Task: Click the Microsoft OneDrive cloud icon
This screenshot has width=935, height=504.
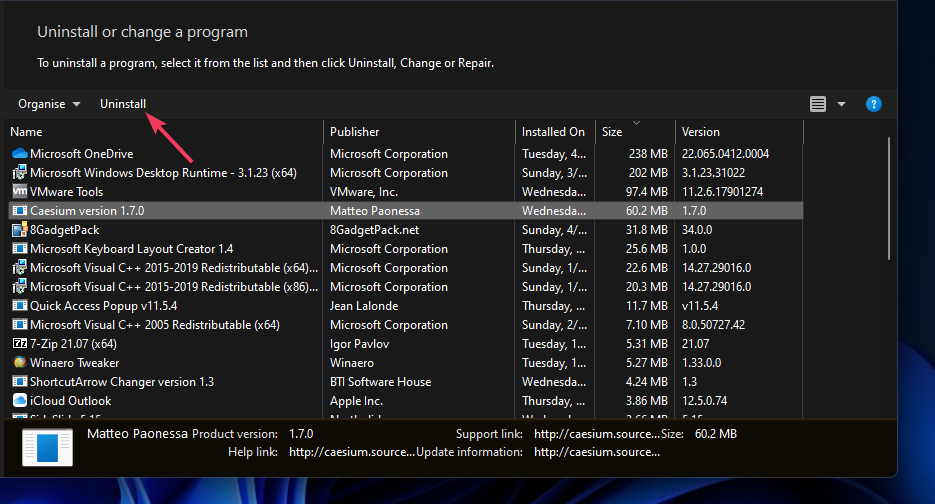Action: click(19, 154)
